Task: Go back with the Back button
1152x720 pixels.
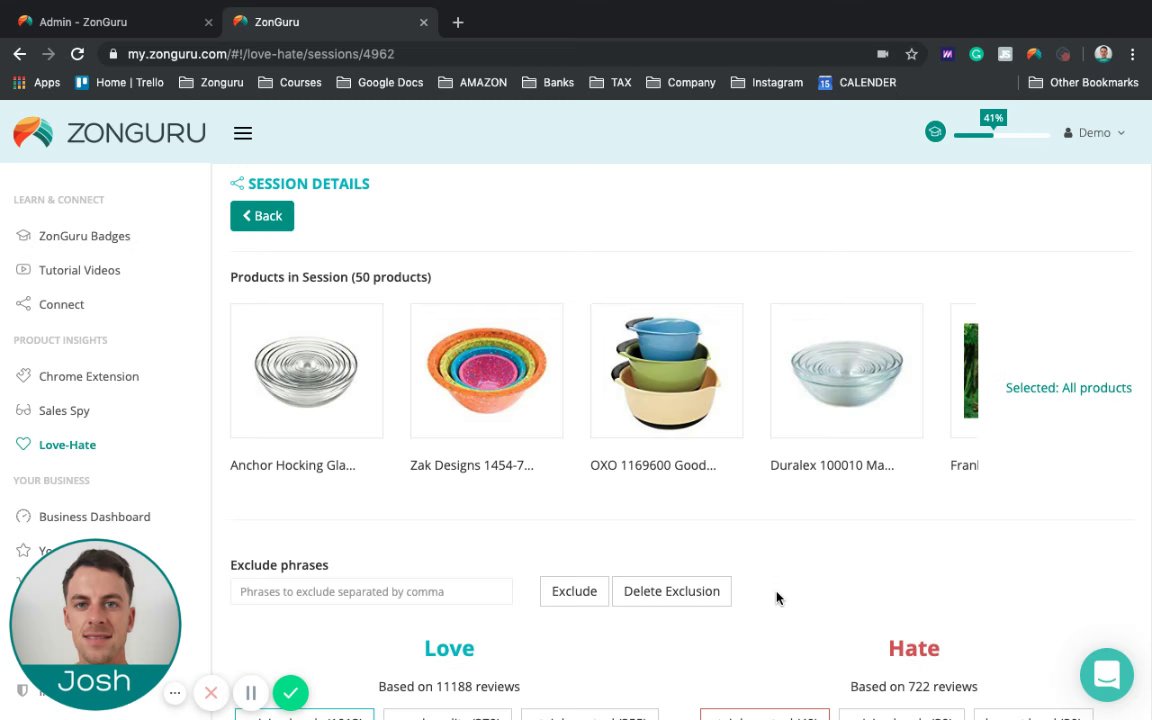Action: (x=262, y=216)
